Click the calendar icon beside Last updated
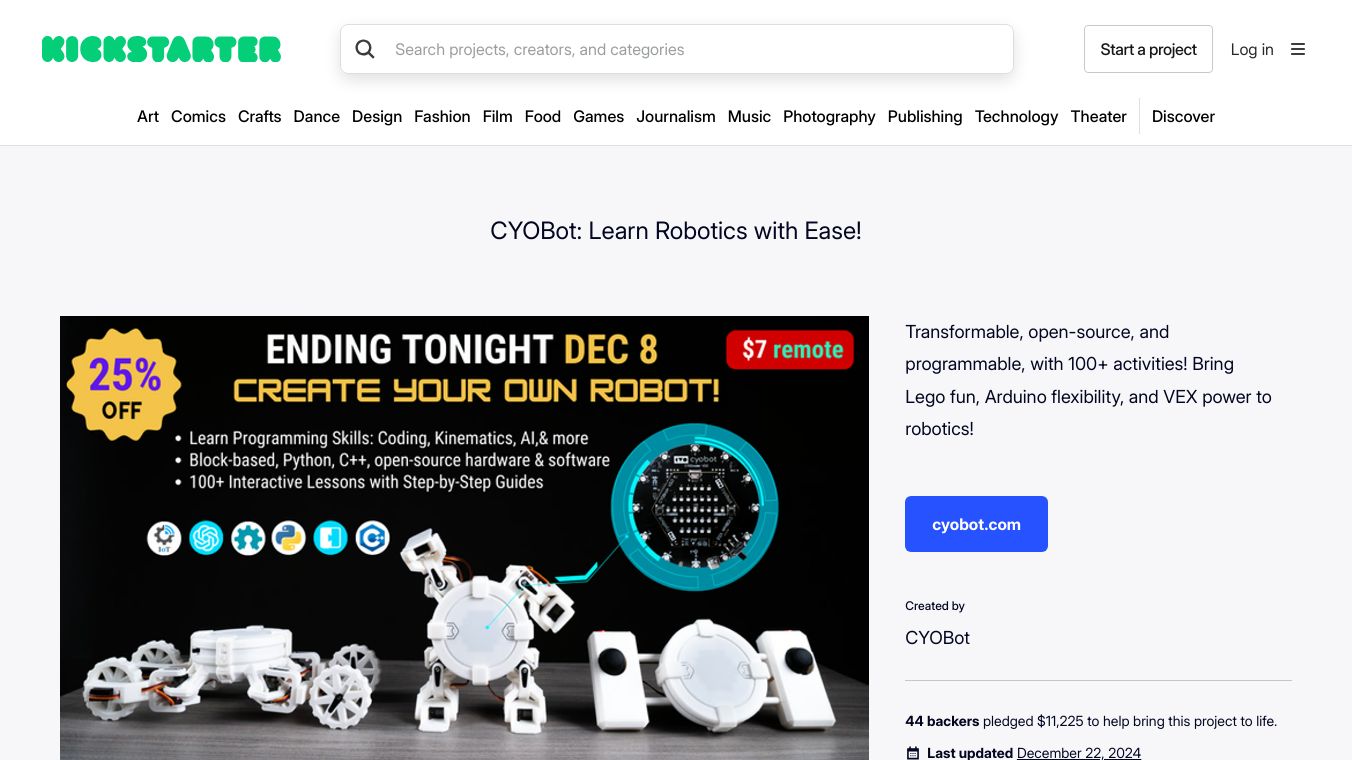Image resolution: width=1352 pixels, height=760 pixels. (912, 753)
